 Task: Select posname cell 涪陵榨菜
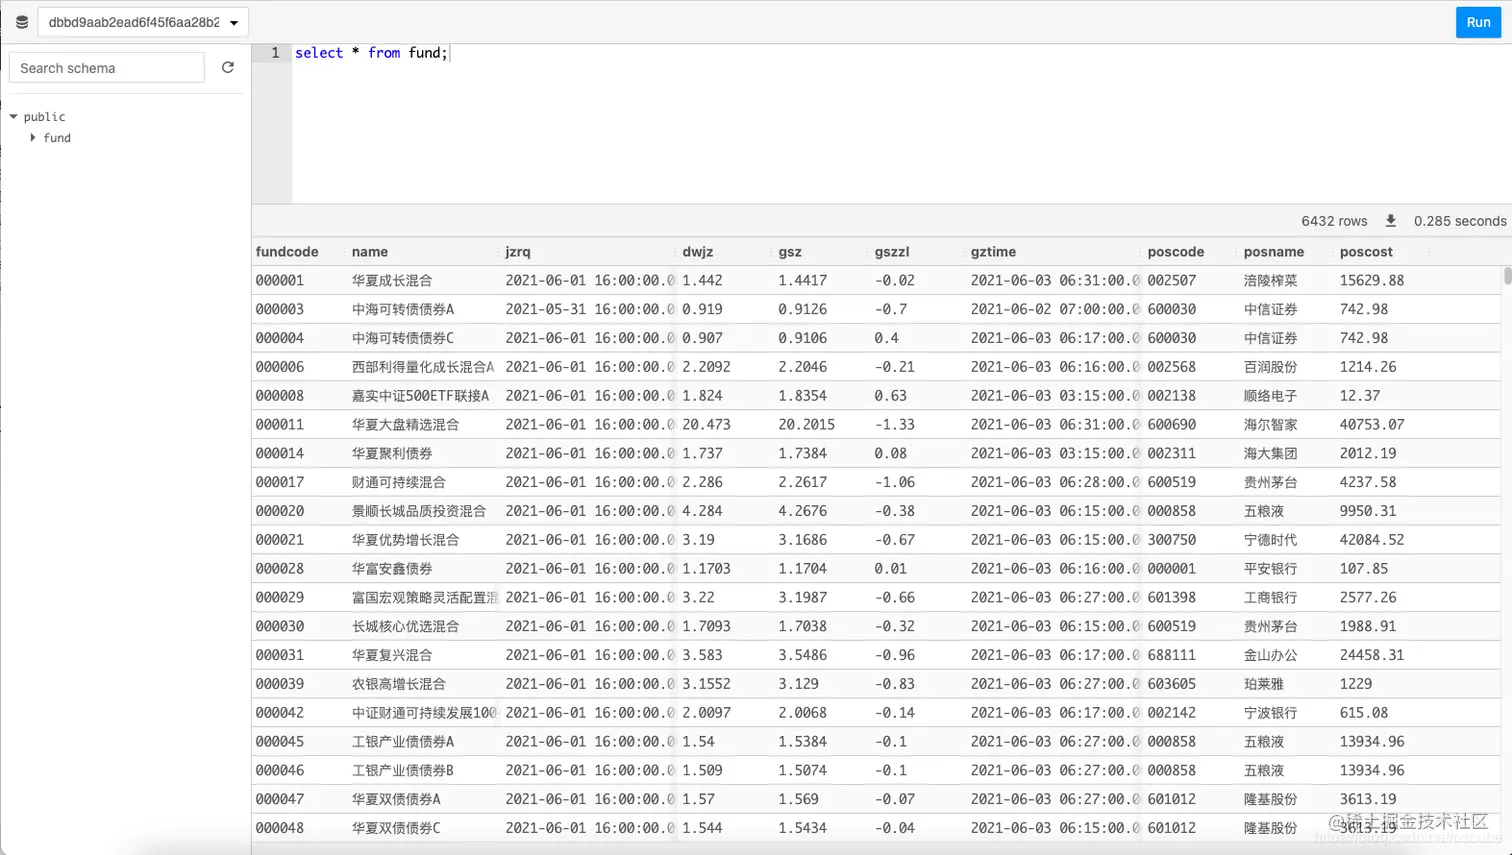(x=1270, y=281)
